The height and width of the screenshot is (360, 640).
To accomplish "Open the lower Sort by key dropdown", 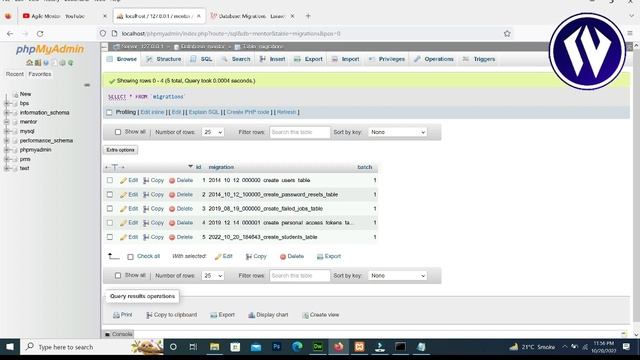I will 398,276.
